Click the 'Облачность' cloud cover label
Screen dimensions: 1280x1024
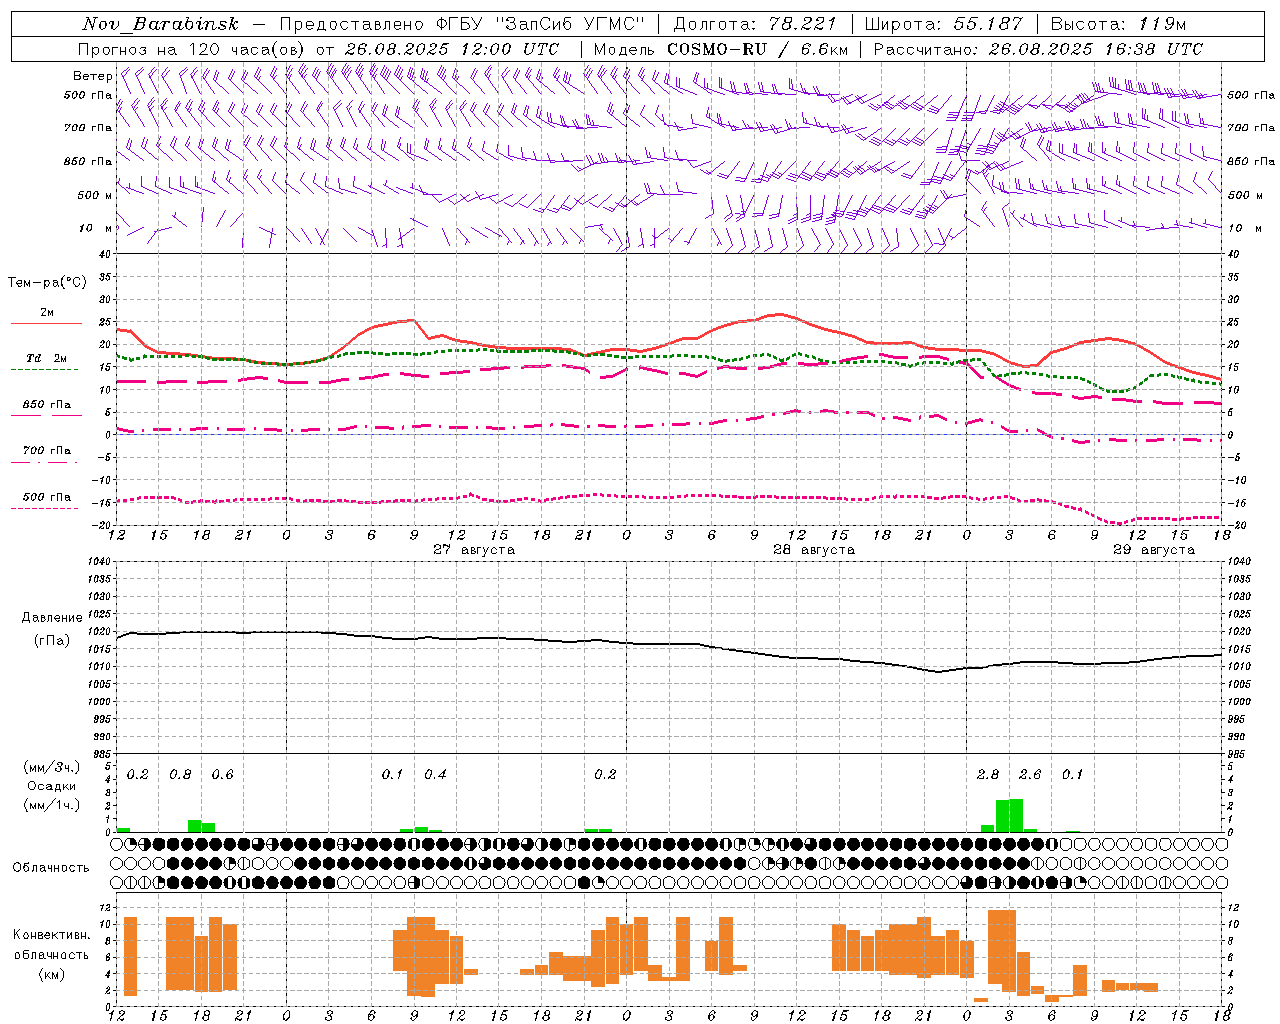51,868
